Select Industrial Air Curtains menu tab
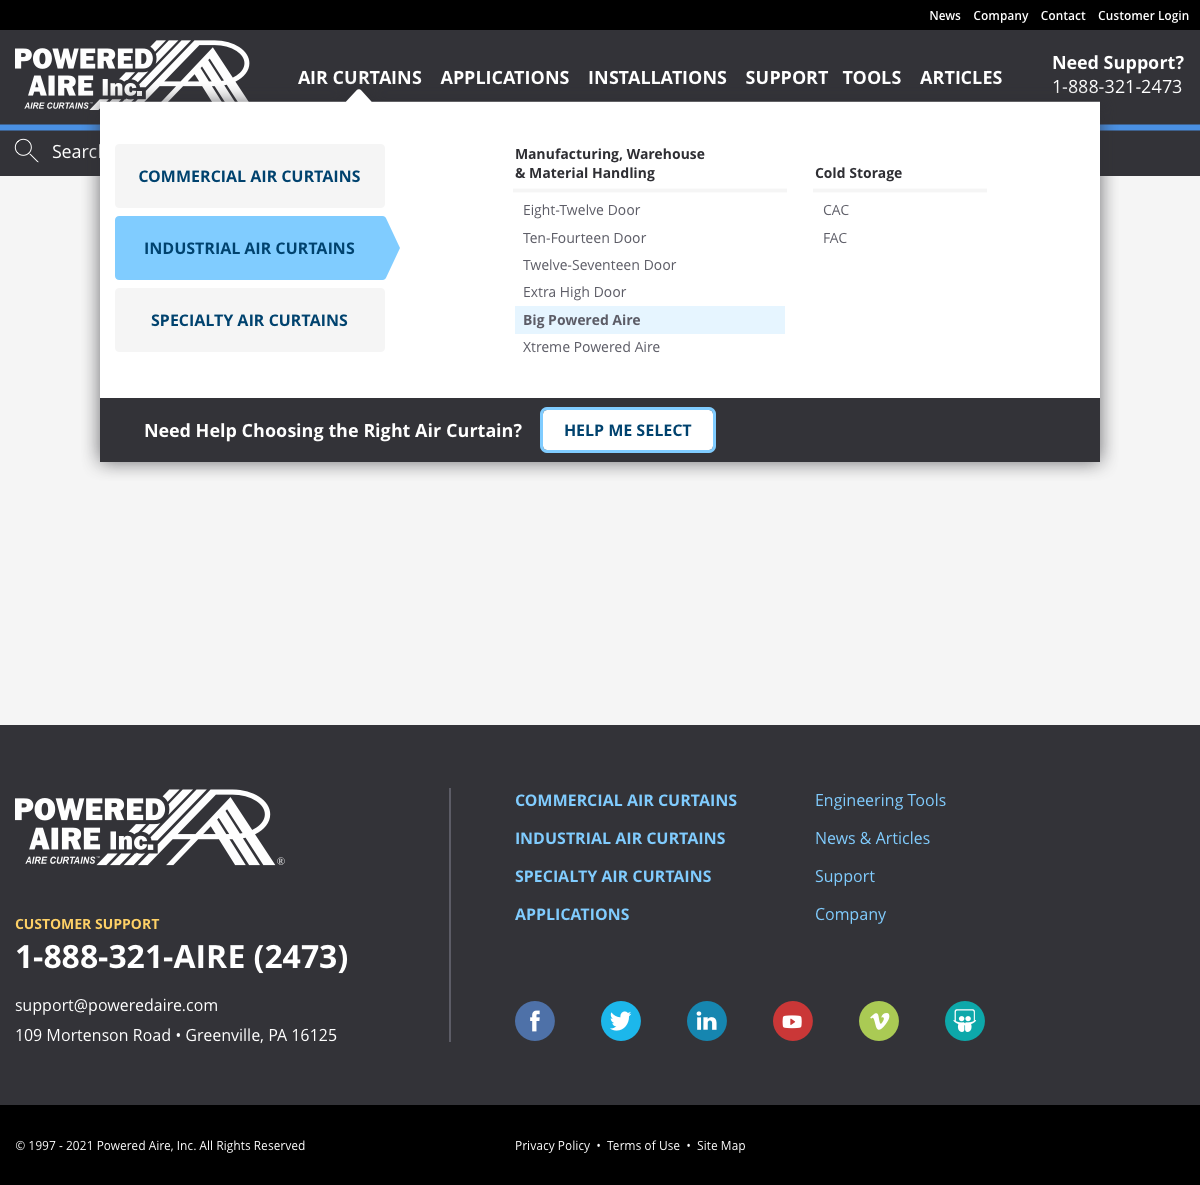The width and height of the screenshot is (1200, 1185). coord(257,248)
